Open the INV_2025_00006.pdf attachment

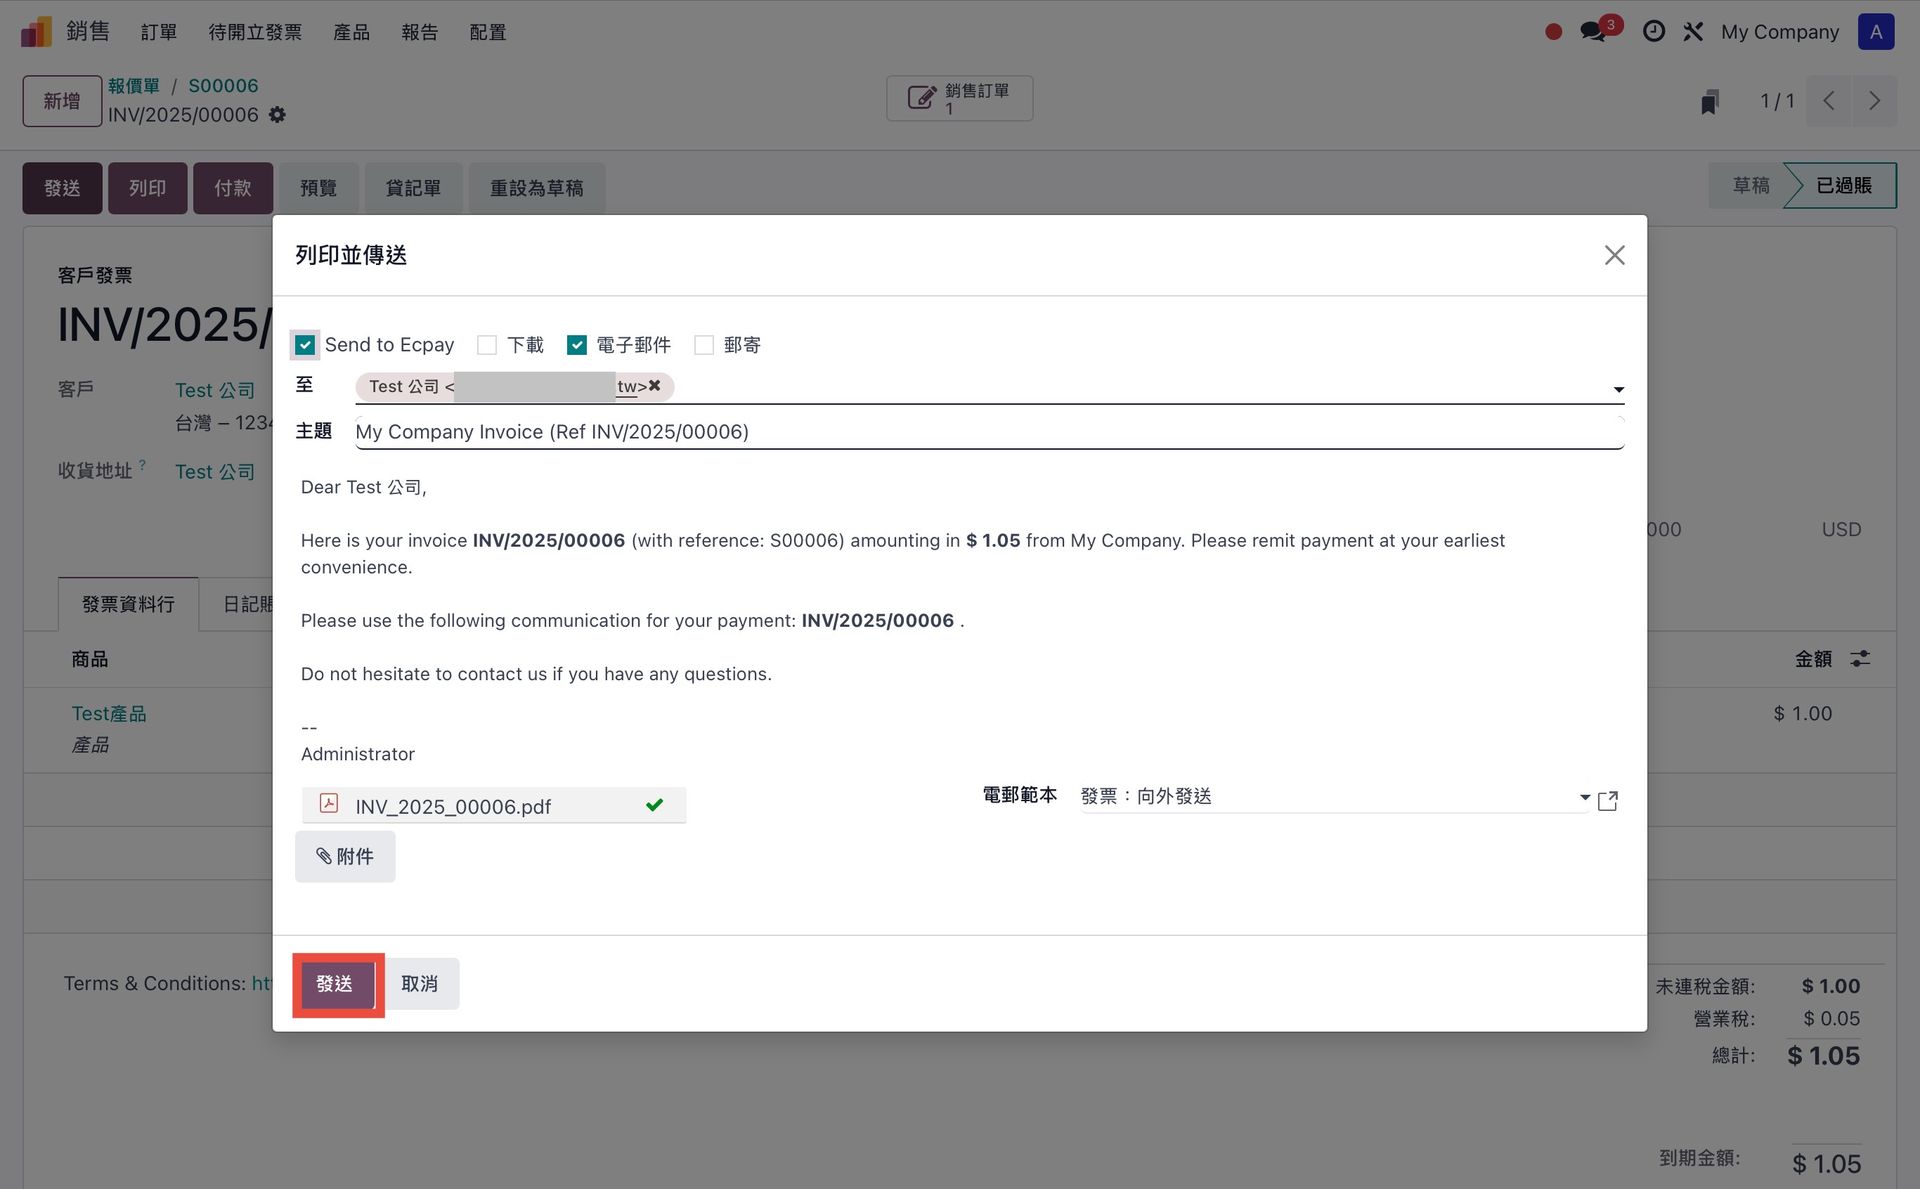point(453,806)
